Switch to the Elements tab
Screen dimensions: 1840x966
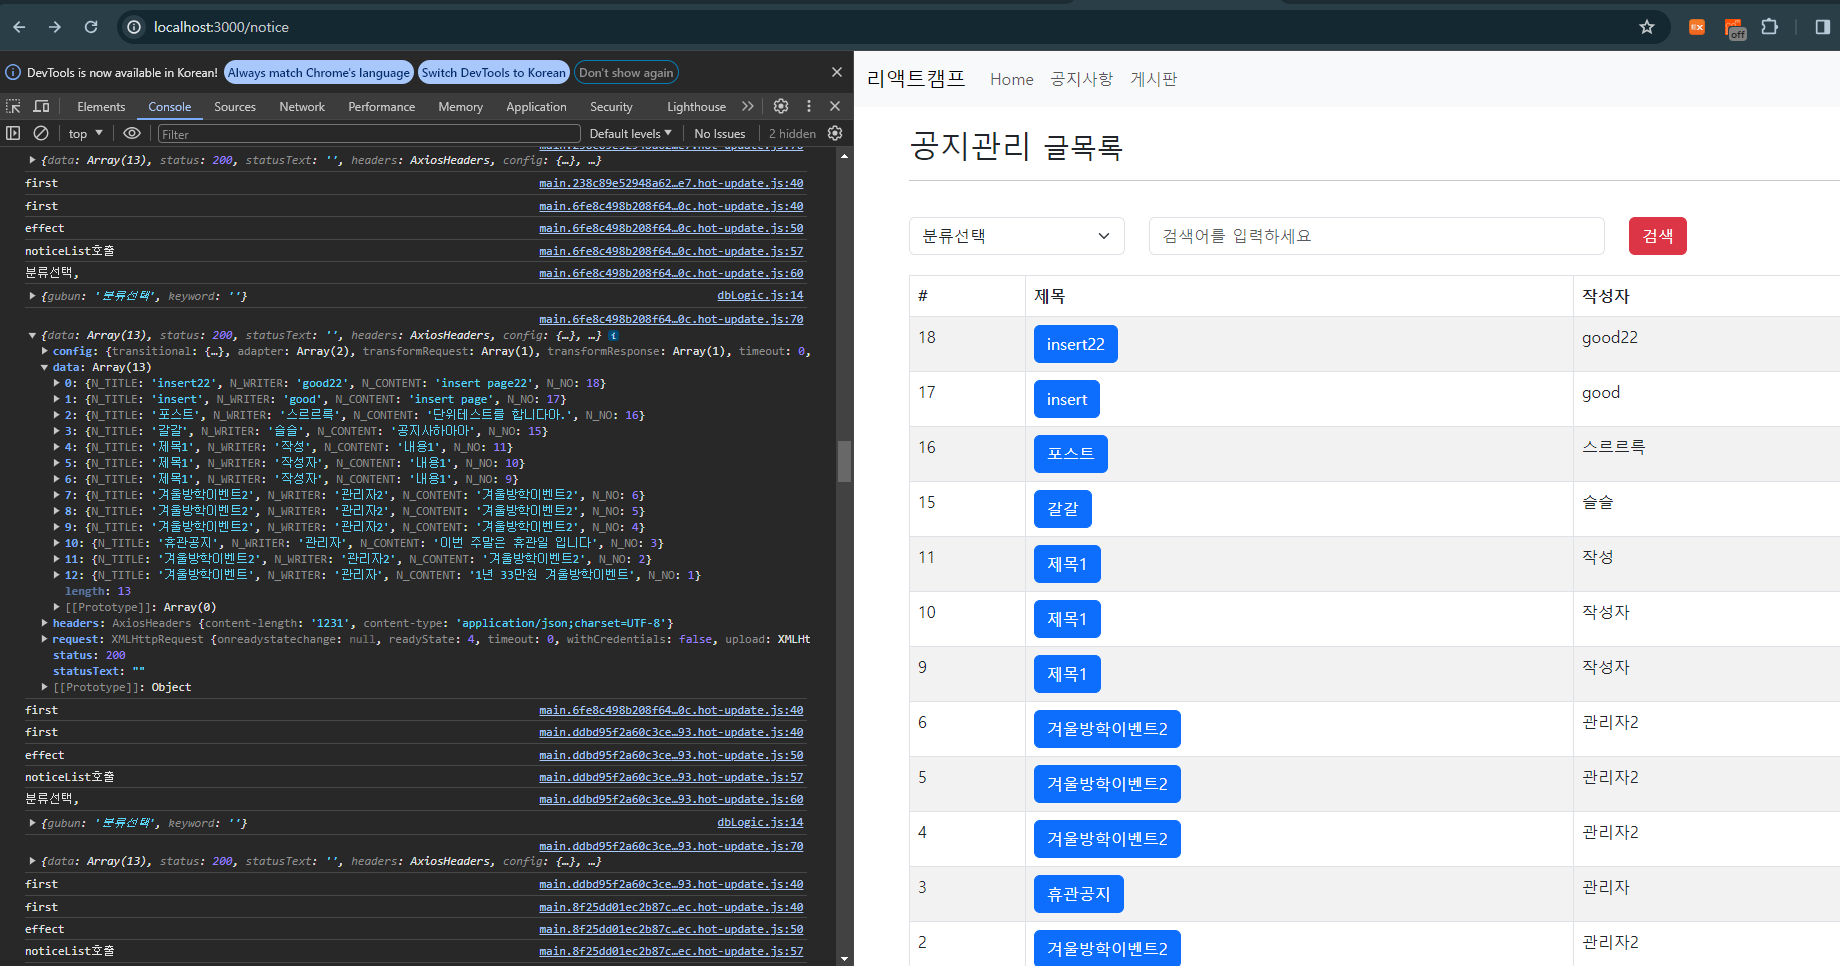click(101, 107)
